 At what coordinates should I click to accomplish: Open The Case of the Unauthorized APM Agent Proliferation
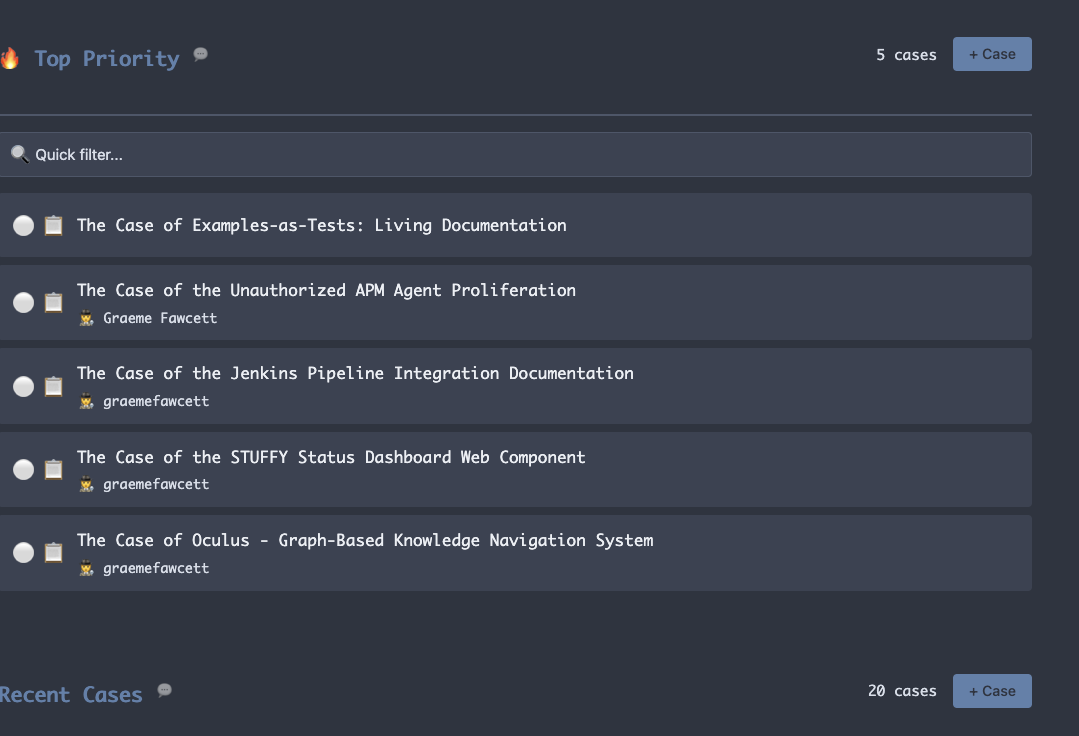coord(326,291)
